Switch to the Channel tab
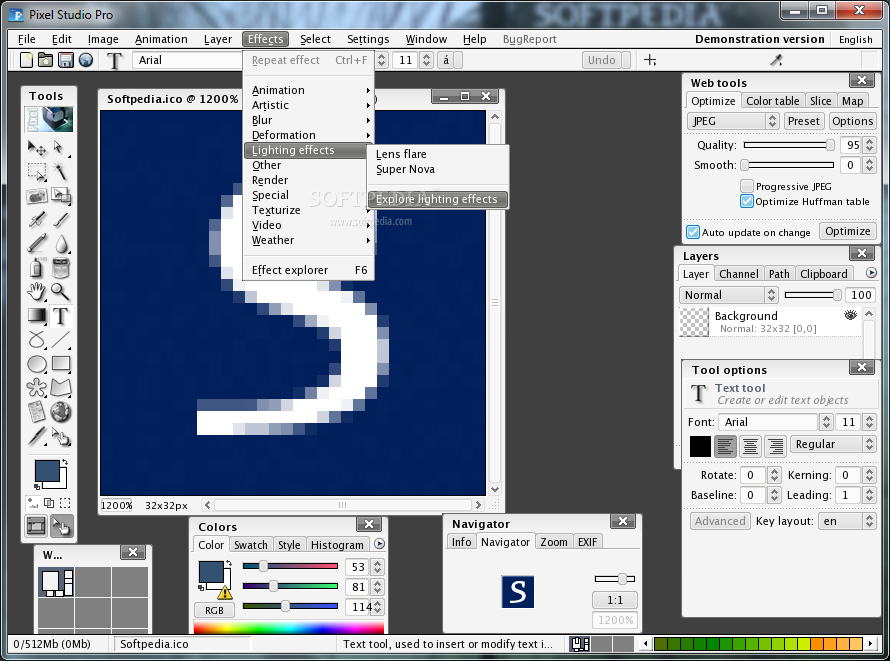890x661 pixels. (x=738, y=274)
